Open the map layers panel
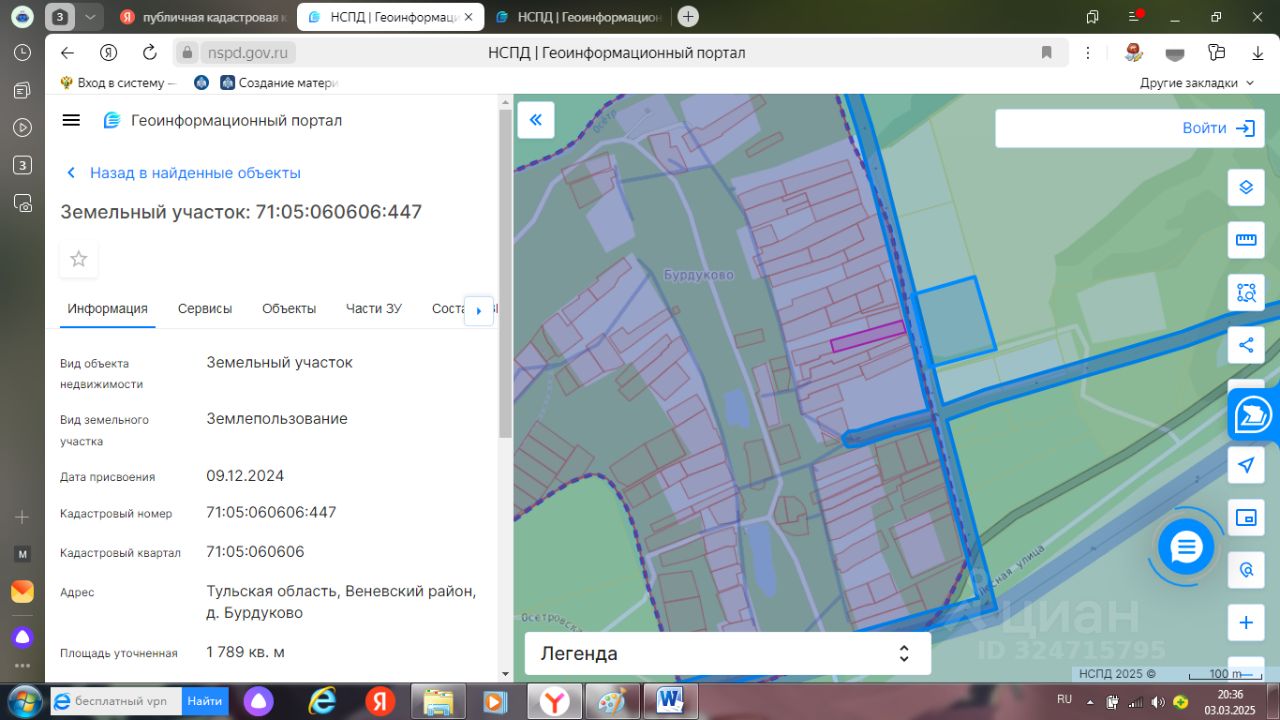 tap(1246, 187)
